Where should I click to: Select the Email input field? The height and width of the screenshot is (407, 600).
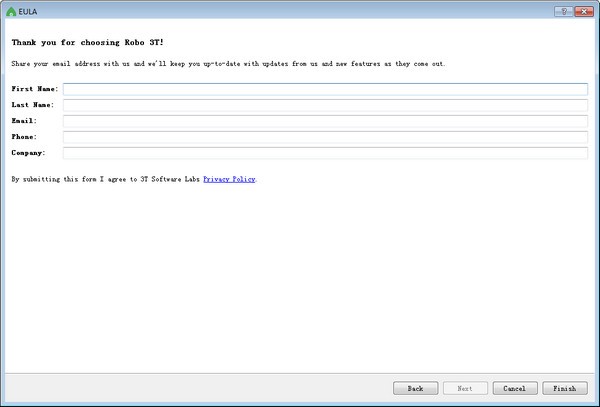click(325, 121)
